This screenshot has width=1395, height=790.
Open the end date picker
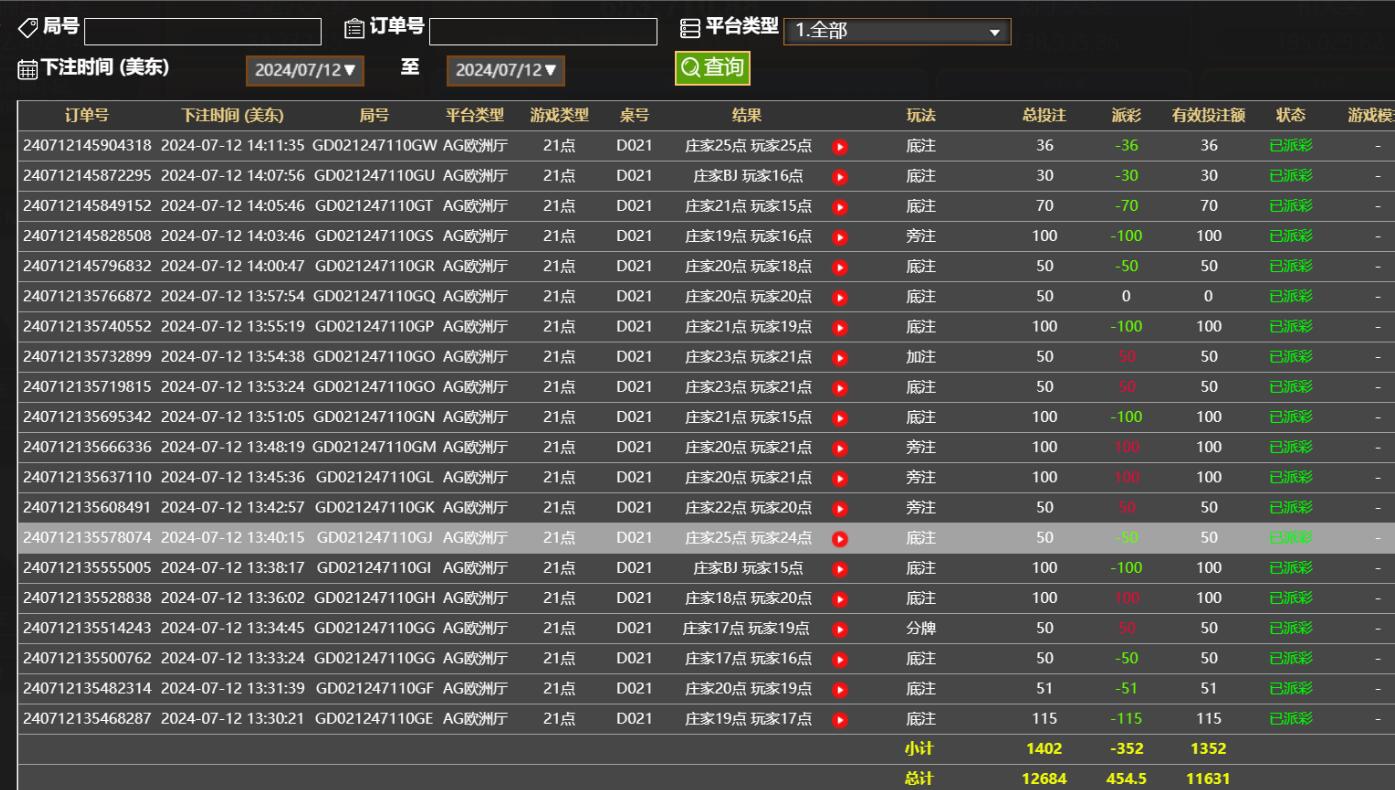pyautogui.click(x=506, y=71)
